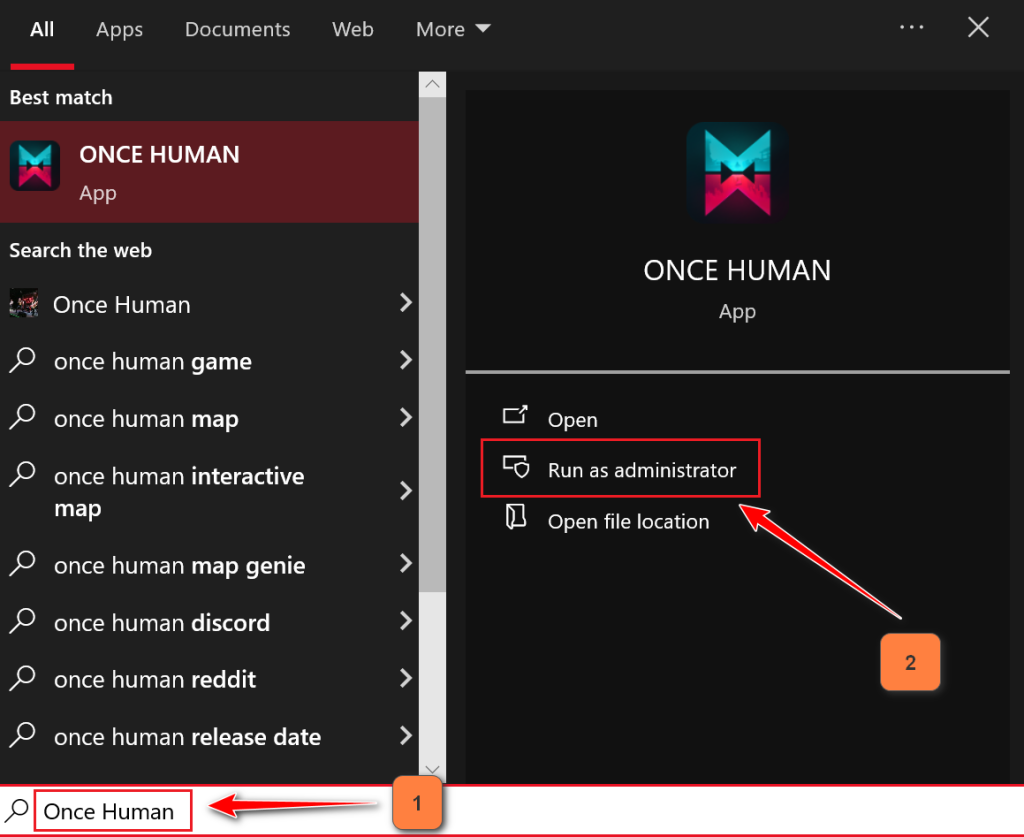Expand the once human game suggestion chevron
Screen dimensions: 1024x837
tap(406, 360)
